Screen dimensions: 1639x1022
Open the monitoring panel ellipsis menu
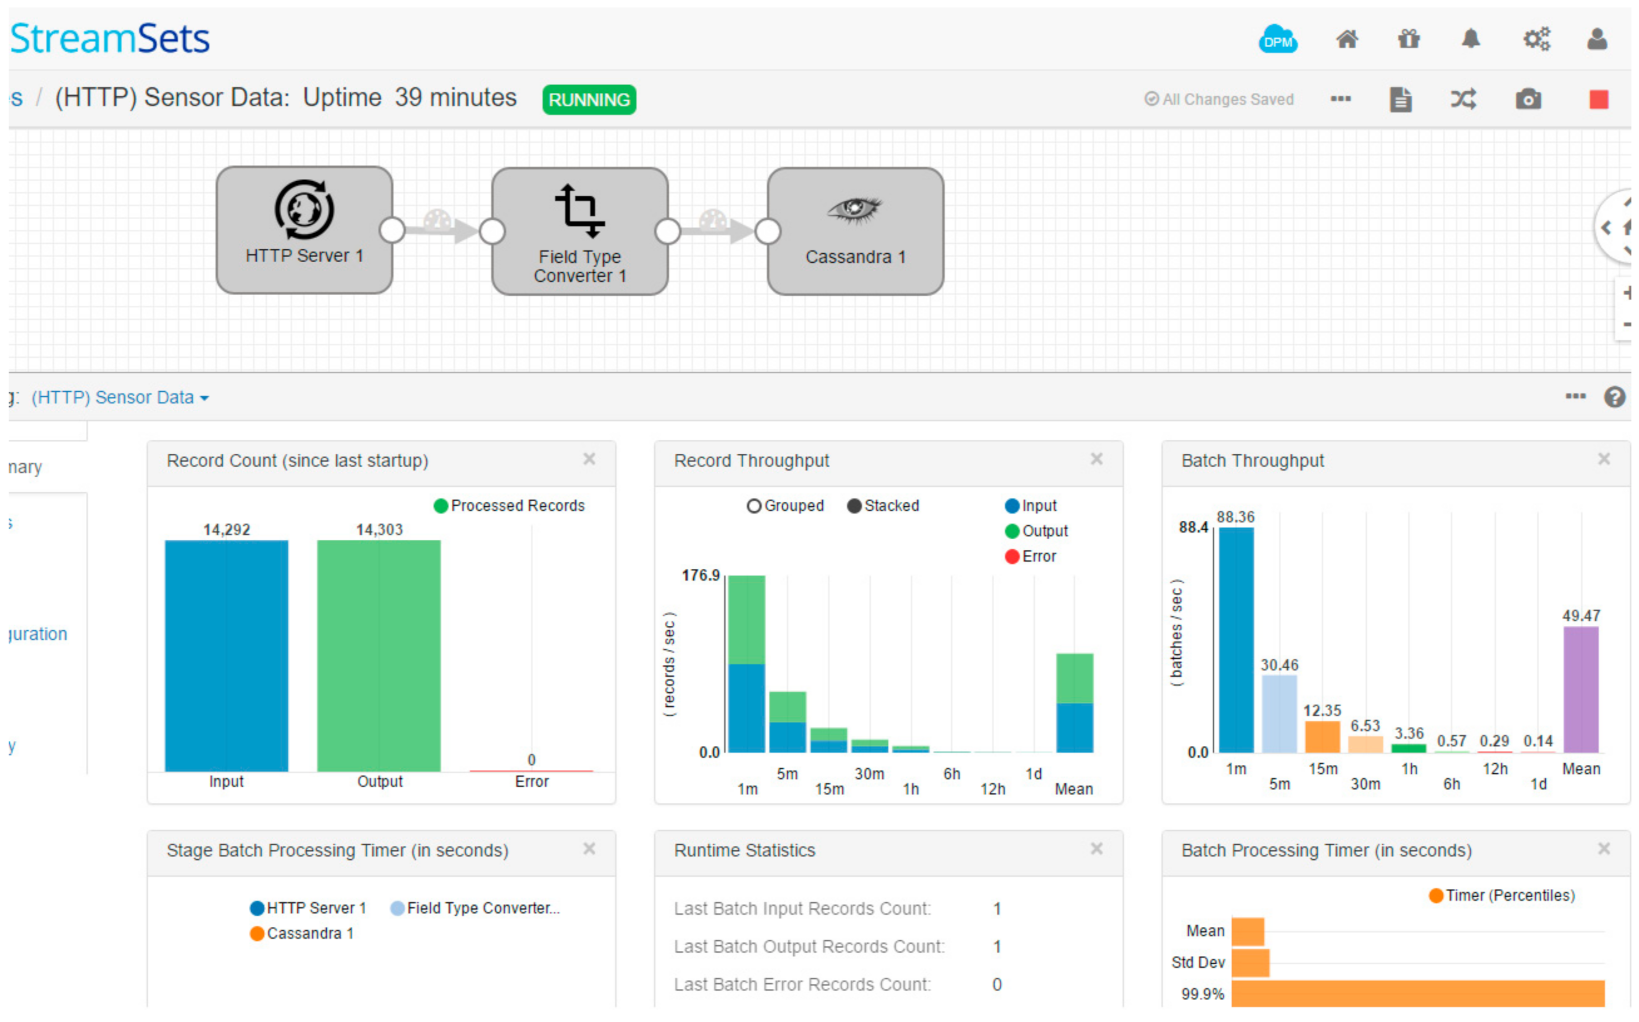[1575, 397]
